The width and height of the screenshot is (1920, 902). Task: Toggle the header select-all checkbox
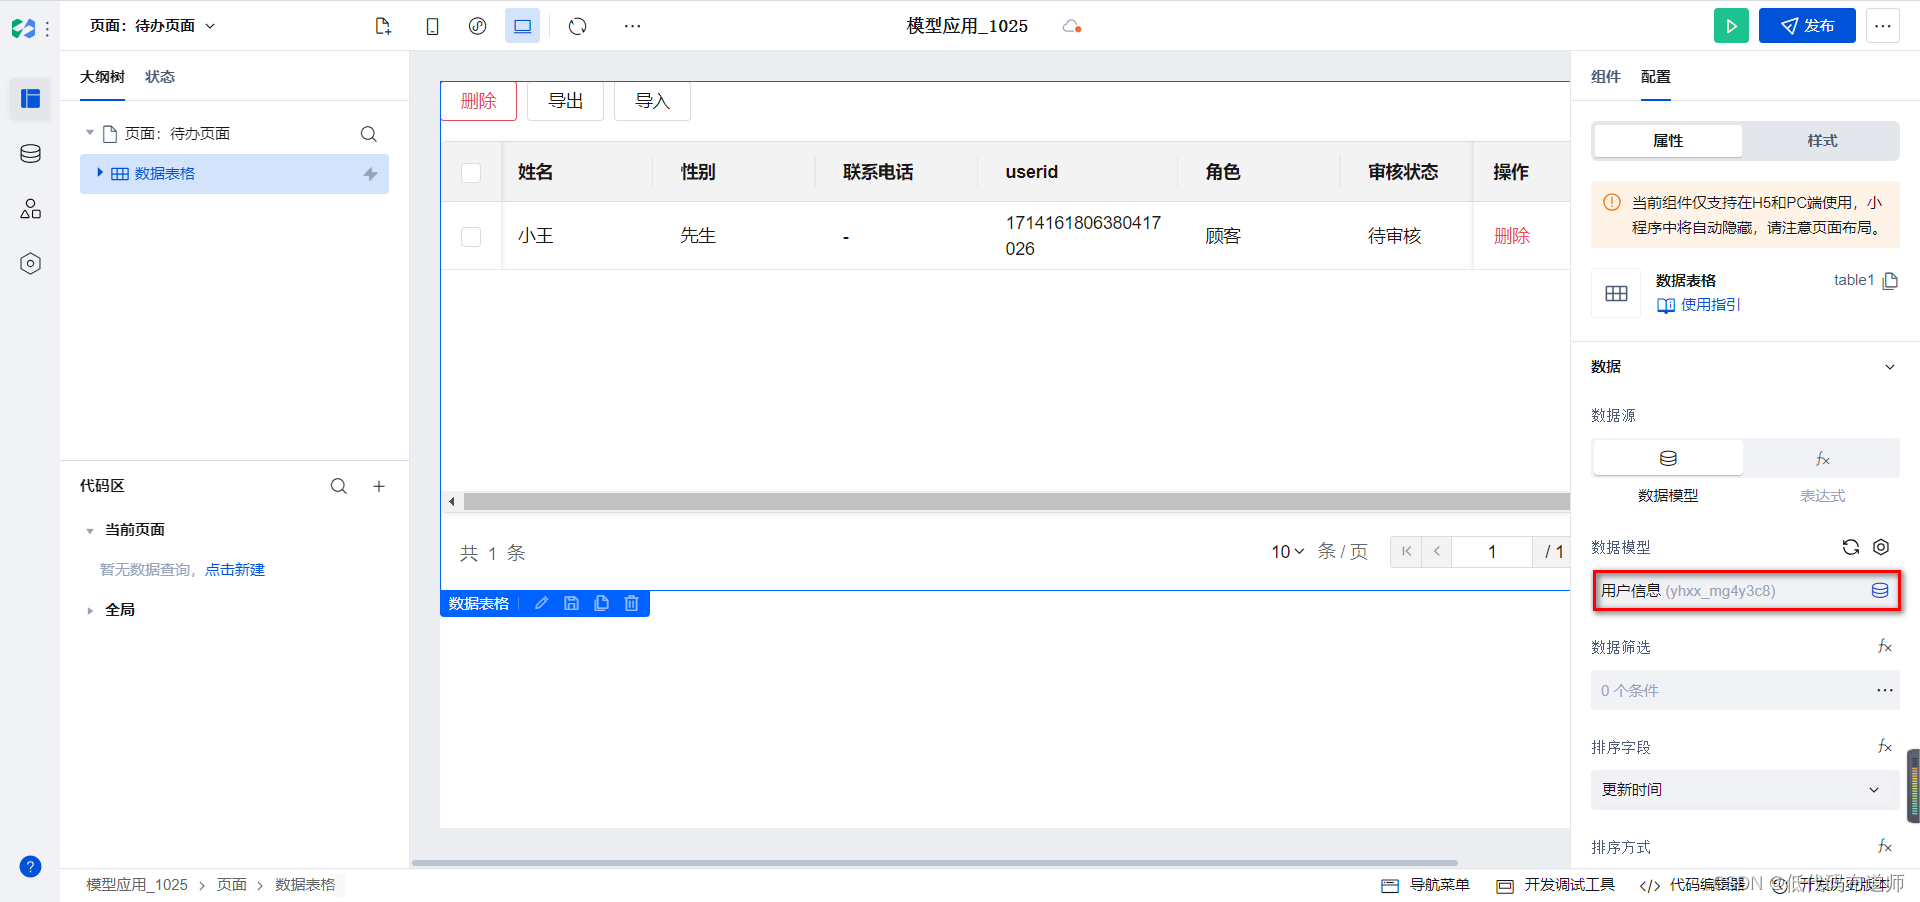click(x=471, y=173)
